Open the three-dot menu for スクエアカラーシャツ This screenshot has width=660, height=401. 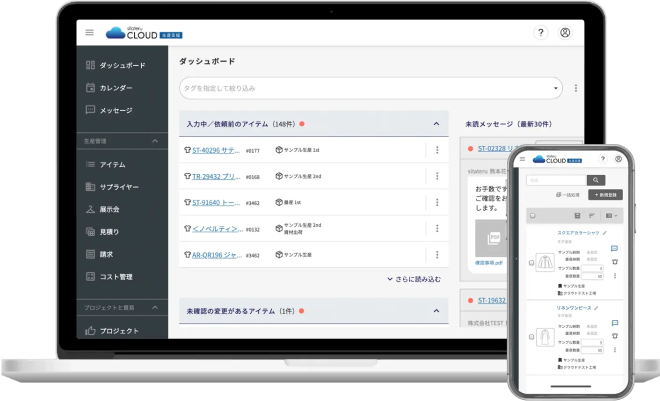(x=615, y=276)
